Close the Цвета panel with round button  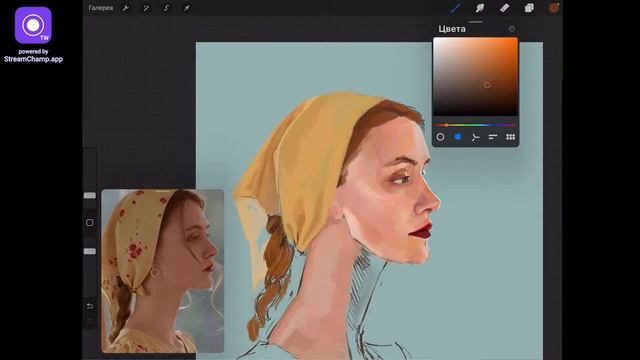click(x=511, y=29)
